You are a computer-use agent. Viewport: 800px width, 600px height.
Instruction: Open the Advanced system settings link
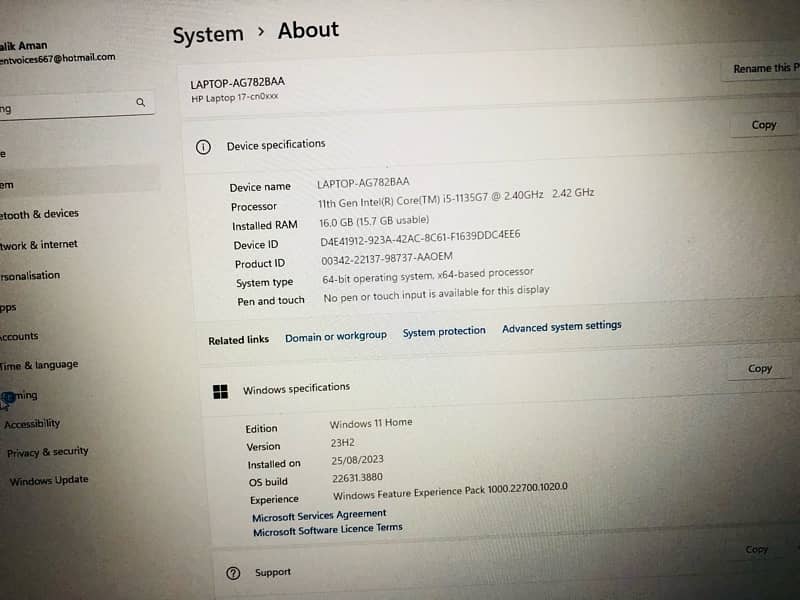coord(561,327)
